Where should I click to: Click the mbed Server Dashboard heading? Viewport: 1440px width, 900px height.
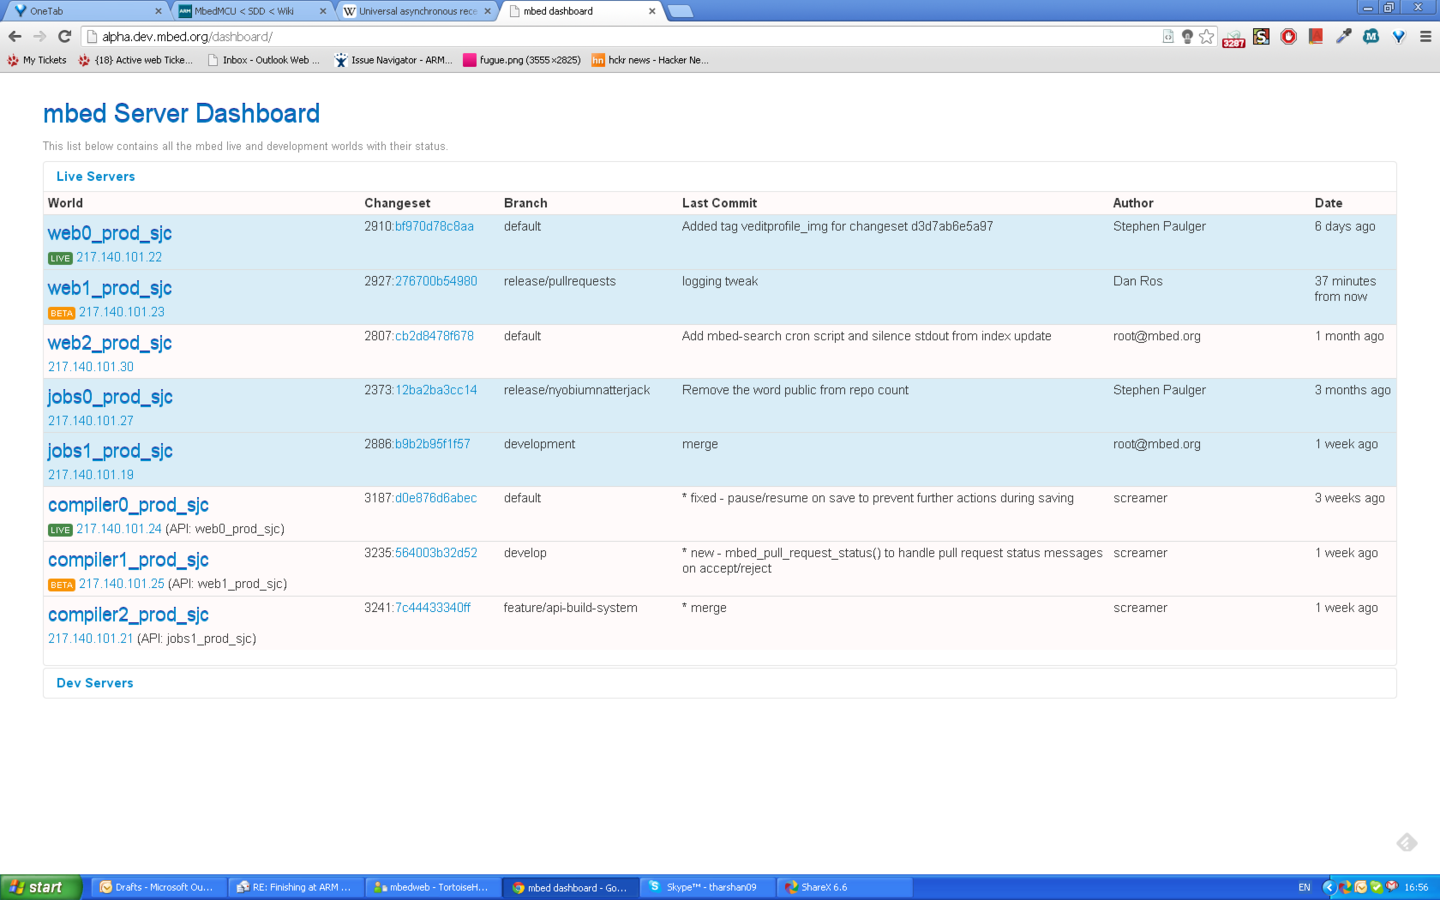tap(181, 114)
